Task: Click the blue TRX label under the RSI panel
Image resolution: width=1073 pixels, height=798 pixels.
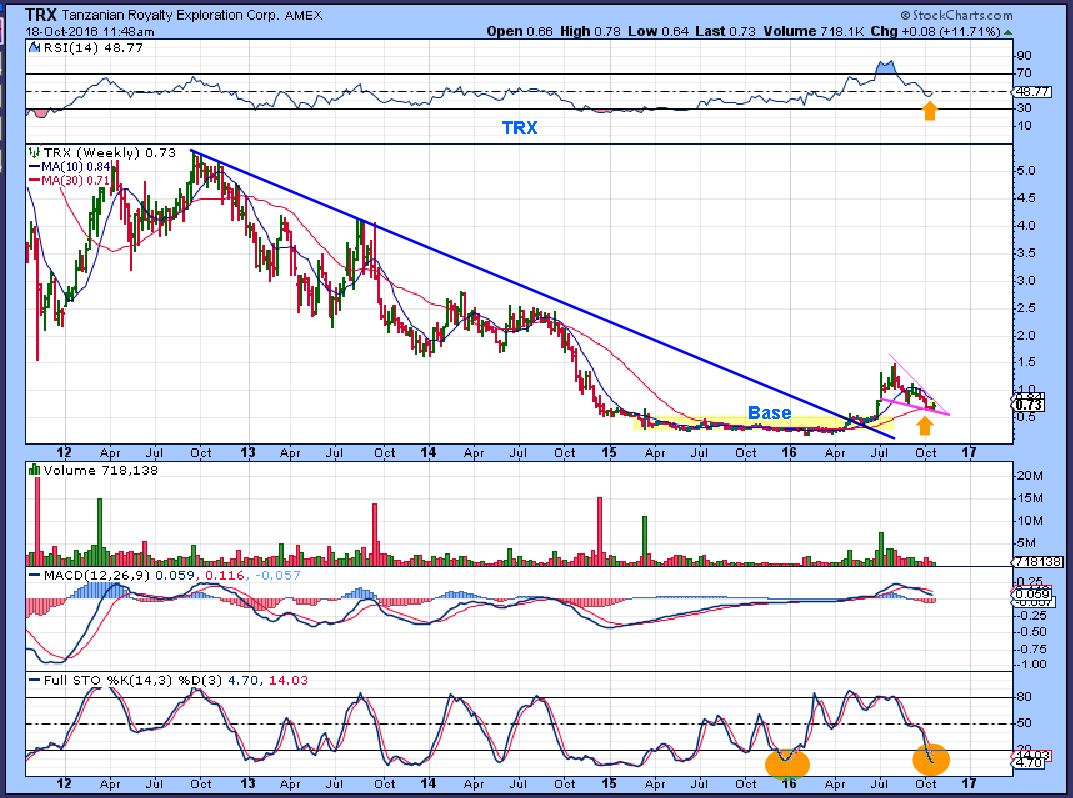Action: (519, 127)
